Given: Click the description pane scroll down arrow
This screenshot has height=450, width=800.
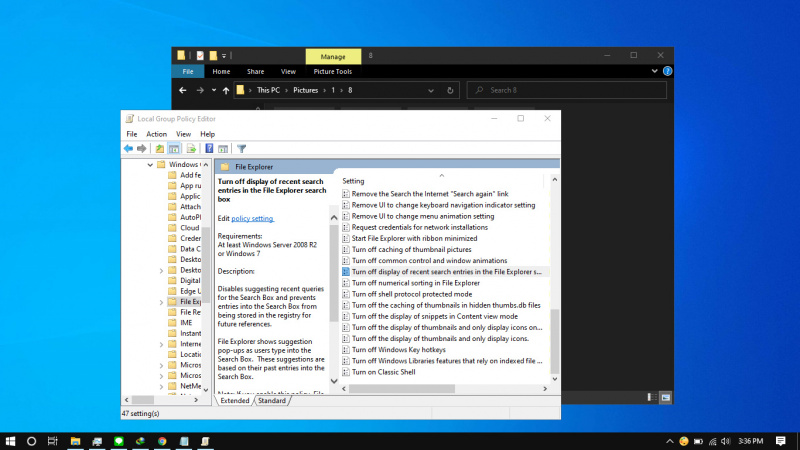Looking at the screenshot, I should [334, 381].
